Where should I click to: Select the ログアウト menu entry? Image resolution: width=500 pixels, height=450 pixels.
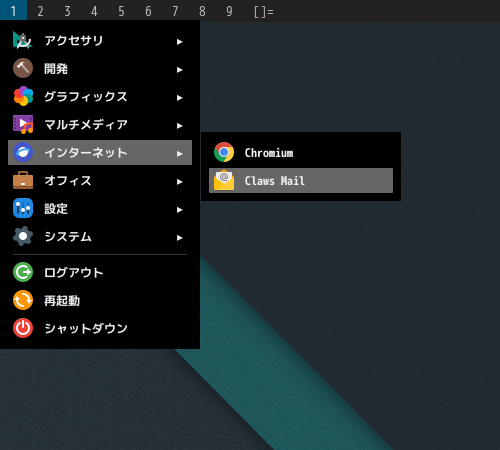pos(100,272)
